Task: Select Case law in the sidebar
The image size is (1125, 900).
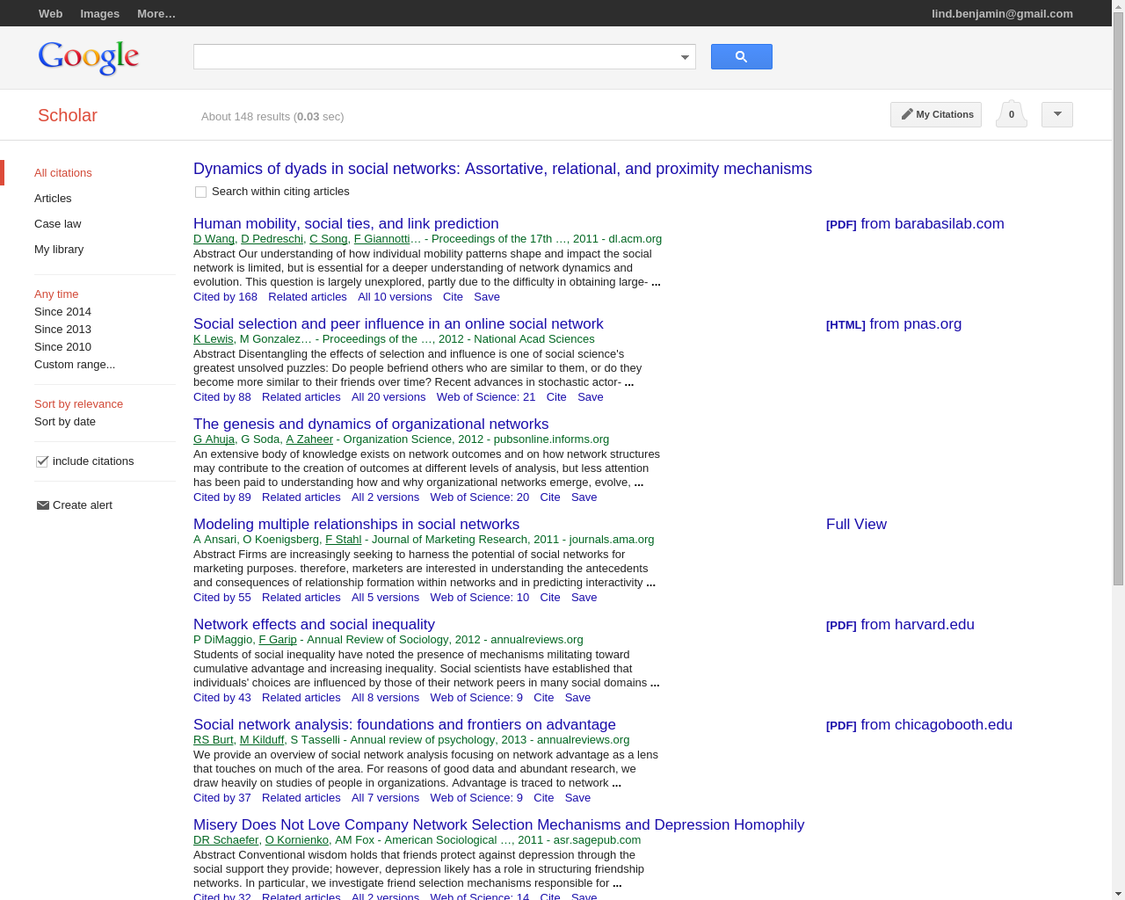Action: pos(57,224)
